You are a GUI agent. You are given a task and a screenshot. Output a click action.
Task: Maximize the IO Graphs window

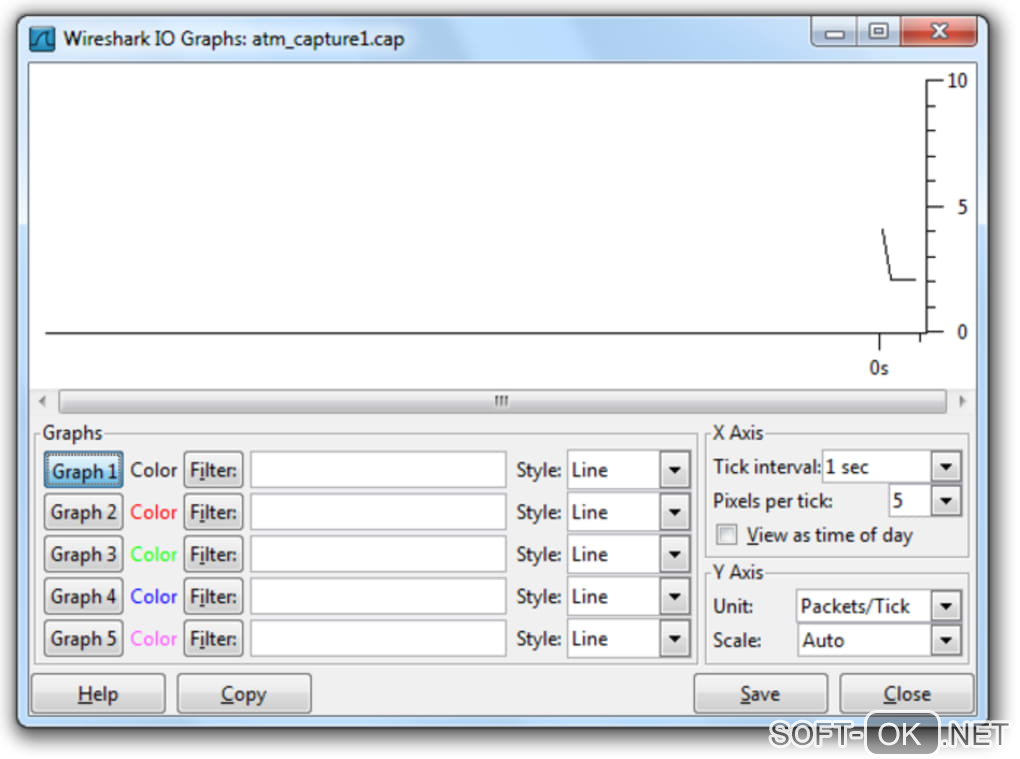[878, 31]
